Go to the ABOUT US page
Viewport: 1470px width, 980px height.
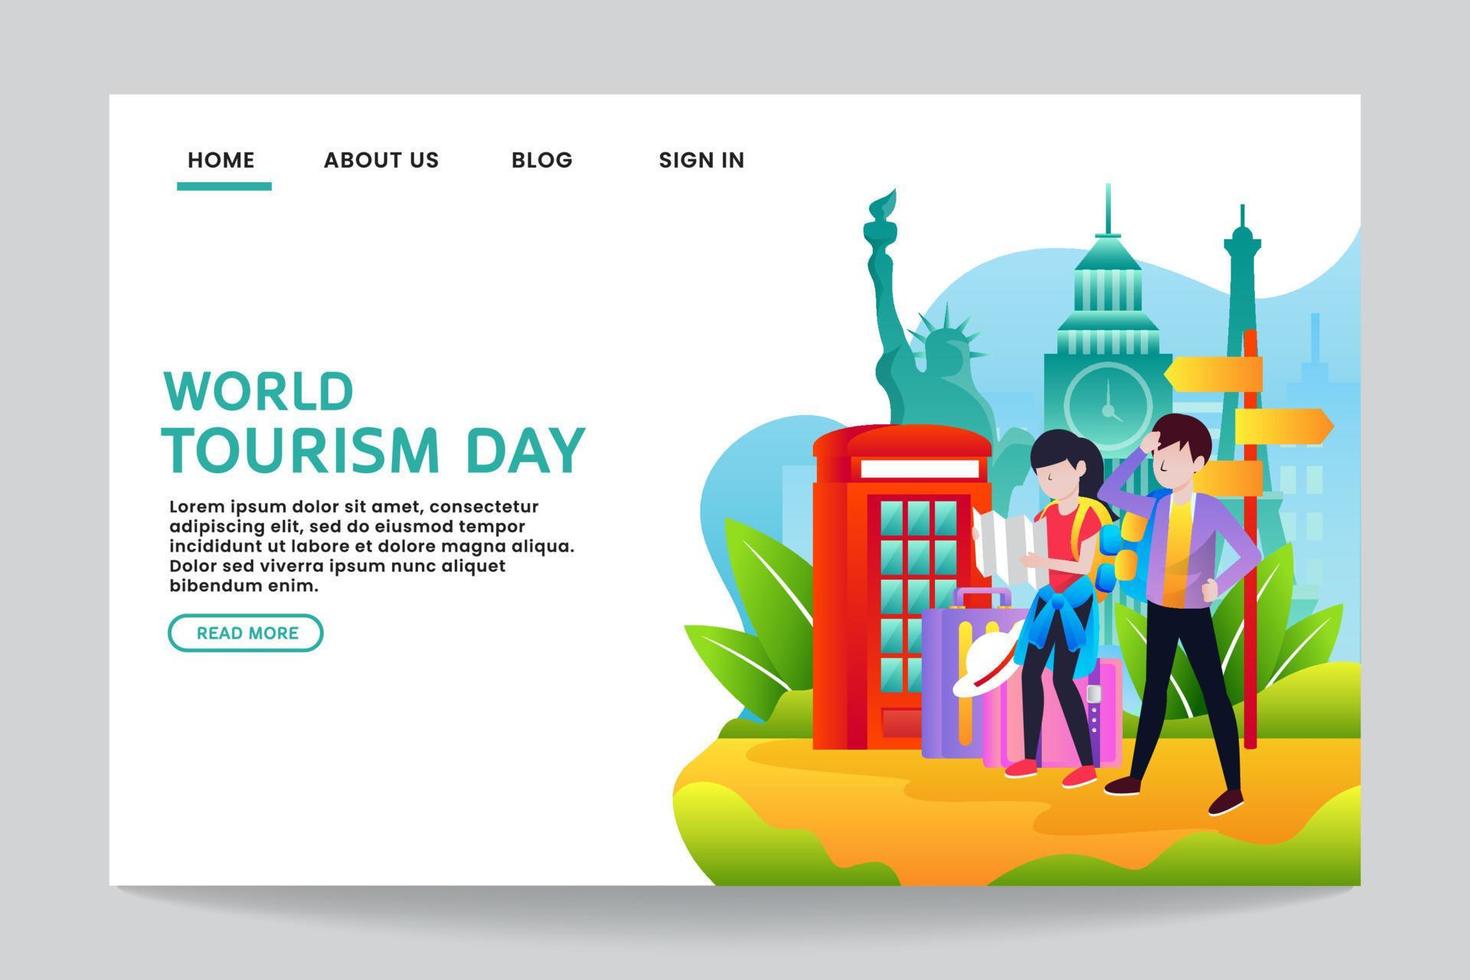pyautogui.click(x=381, y=160)
